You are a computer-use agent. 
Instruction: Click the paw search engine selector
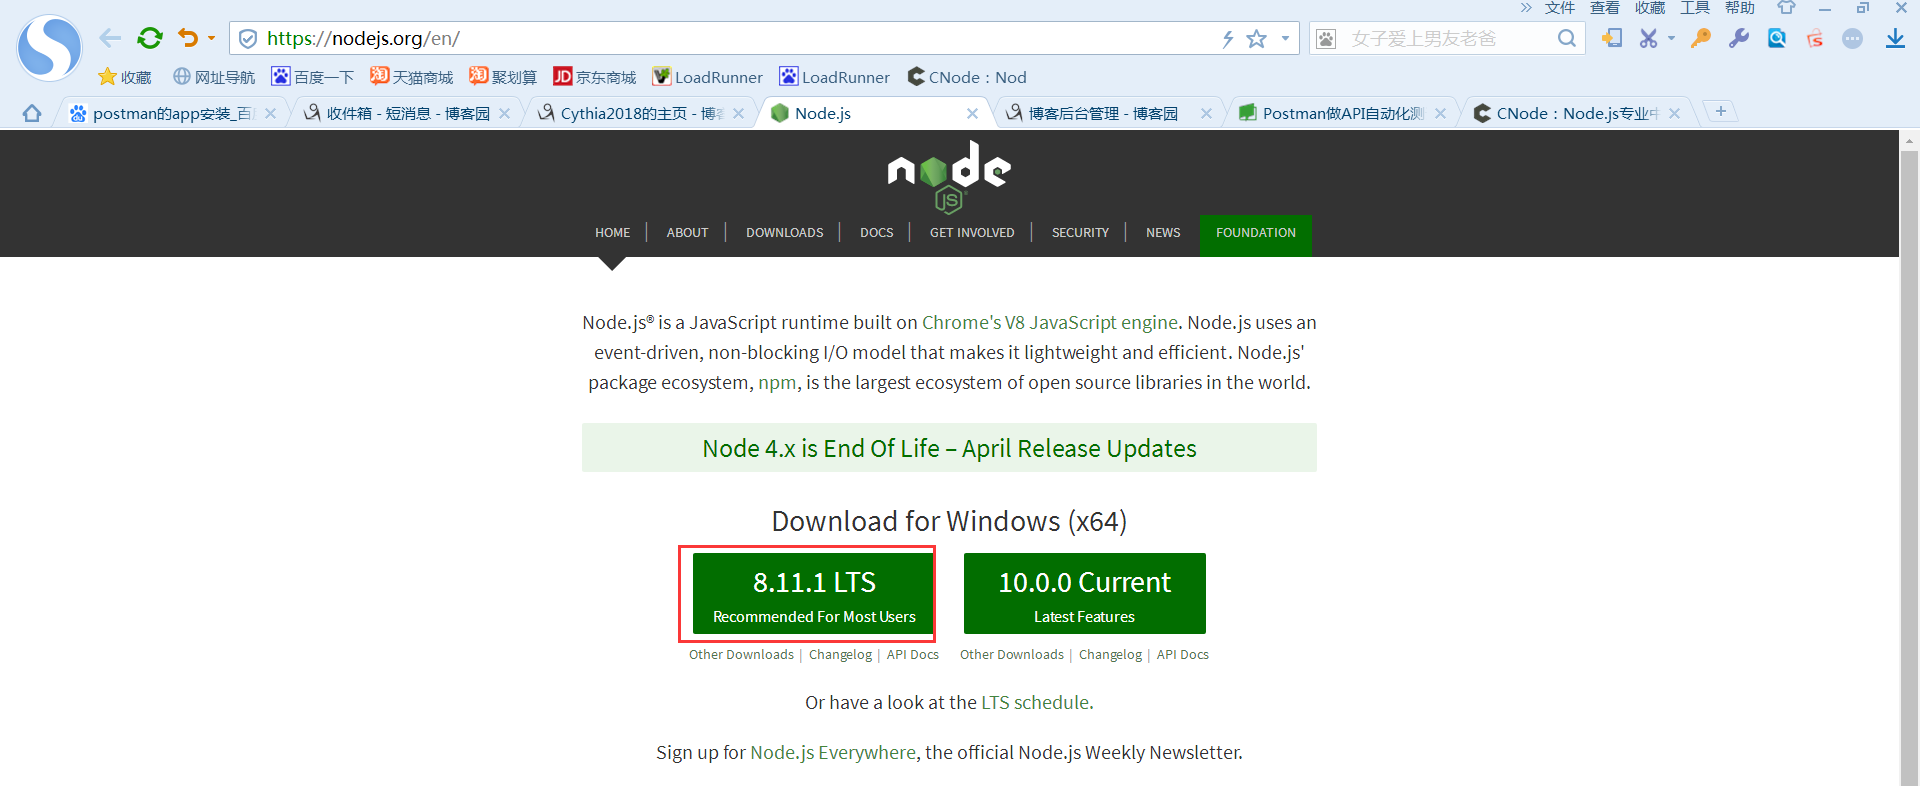1326,38
